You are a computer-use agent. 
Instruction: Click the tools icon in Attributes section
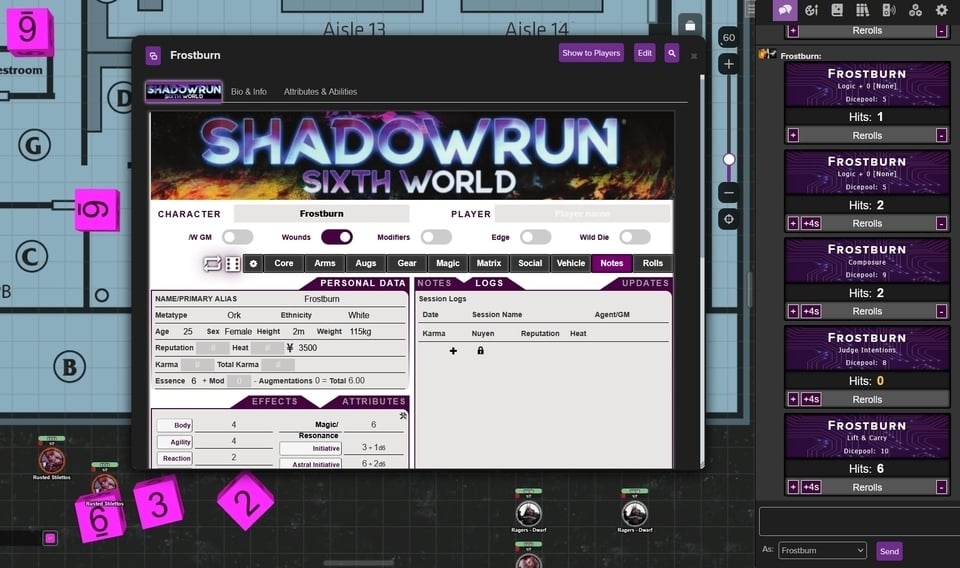(x=403, y=416)
